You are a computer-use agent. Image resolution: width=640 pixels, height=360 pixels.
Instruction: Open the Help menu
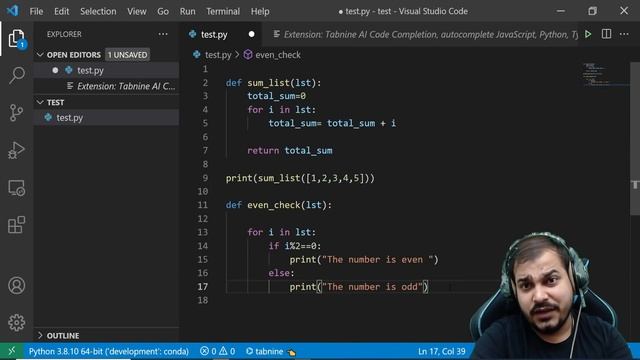pos(260,11)
